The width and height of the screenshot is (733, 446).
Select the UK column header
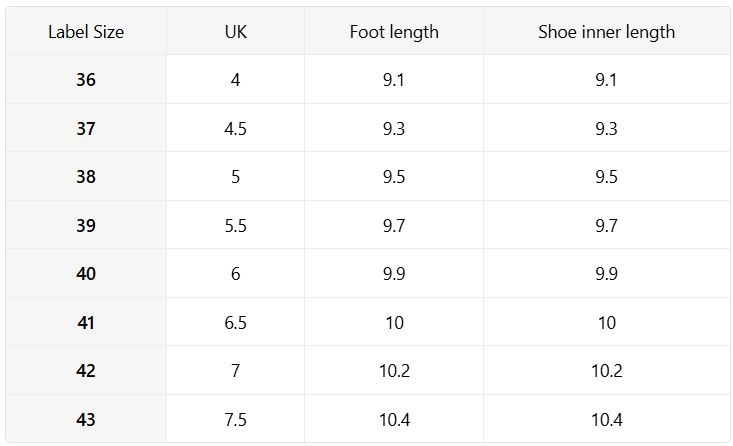pyautogui.click(x=235, y=32)
